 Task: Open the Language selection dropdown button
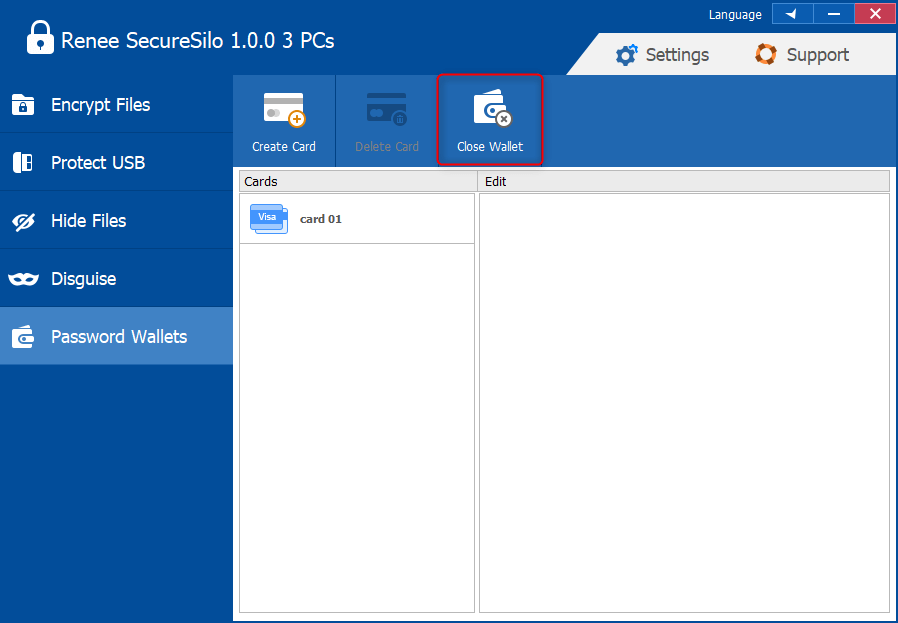(x=792, y=14)
